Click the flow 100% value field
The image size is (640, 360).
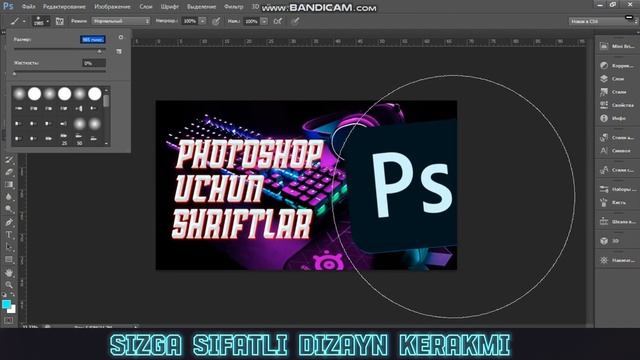[252, 21]
